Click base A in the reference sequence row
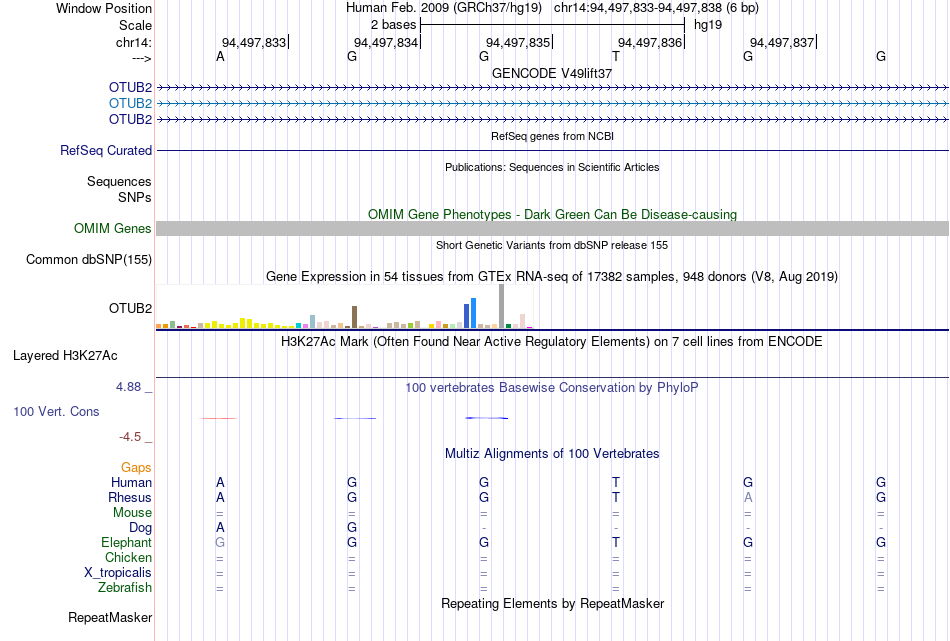This screenshot has width=950, height=641. [220, 56]
